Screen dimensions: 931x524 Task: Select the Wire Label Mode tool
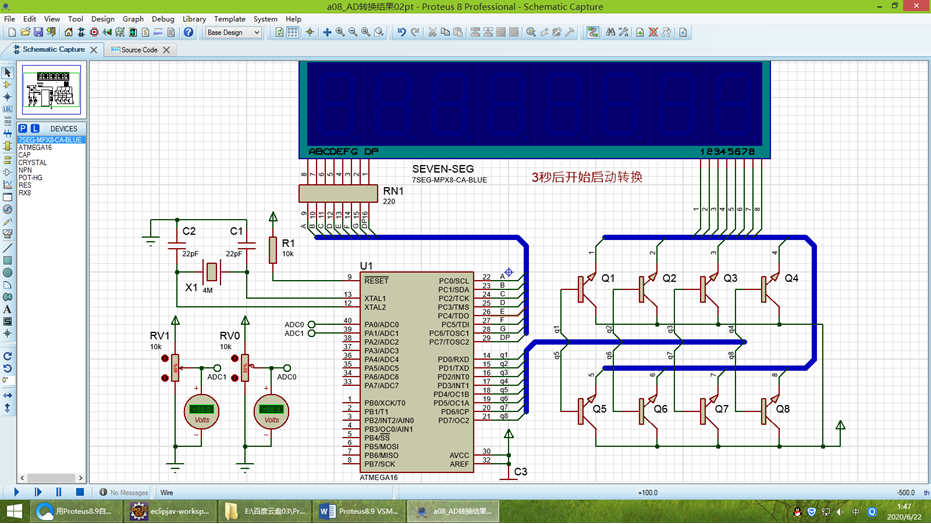7,109
